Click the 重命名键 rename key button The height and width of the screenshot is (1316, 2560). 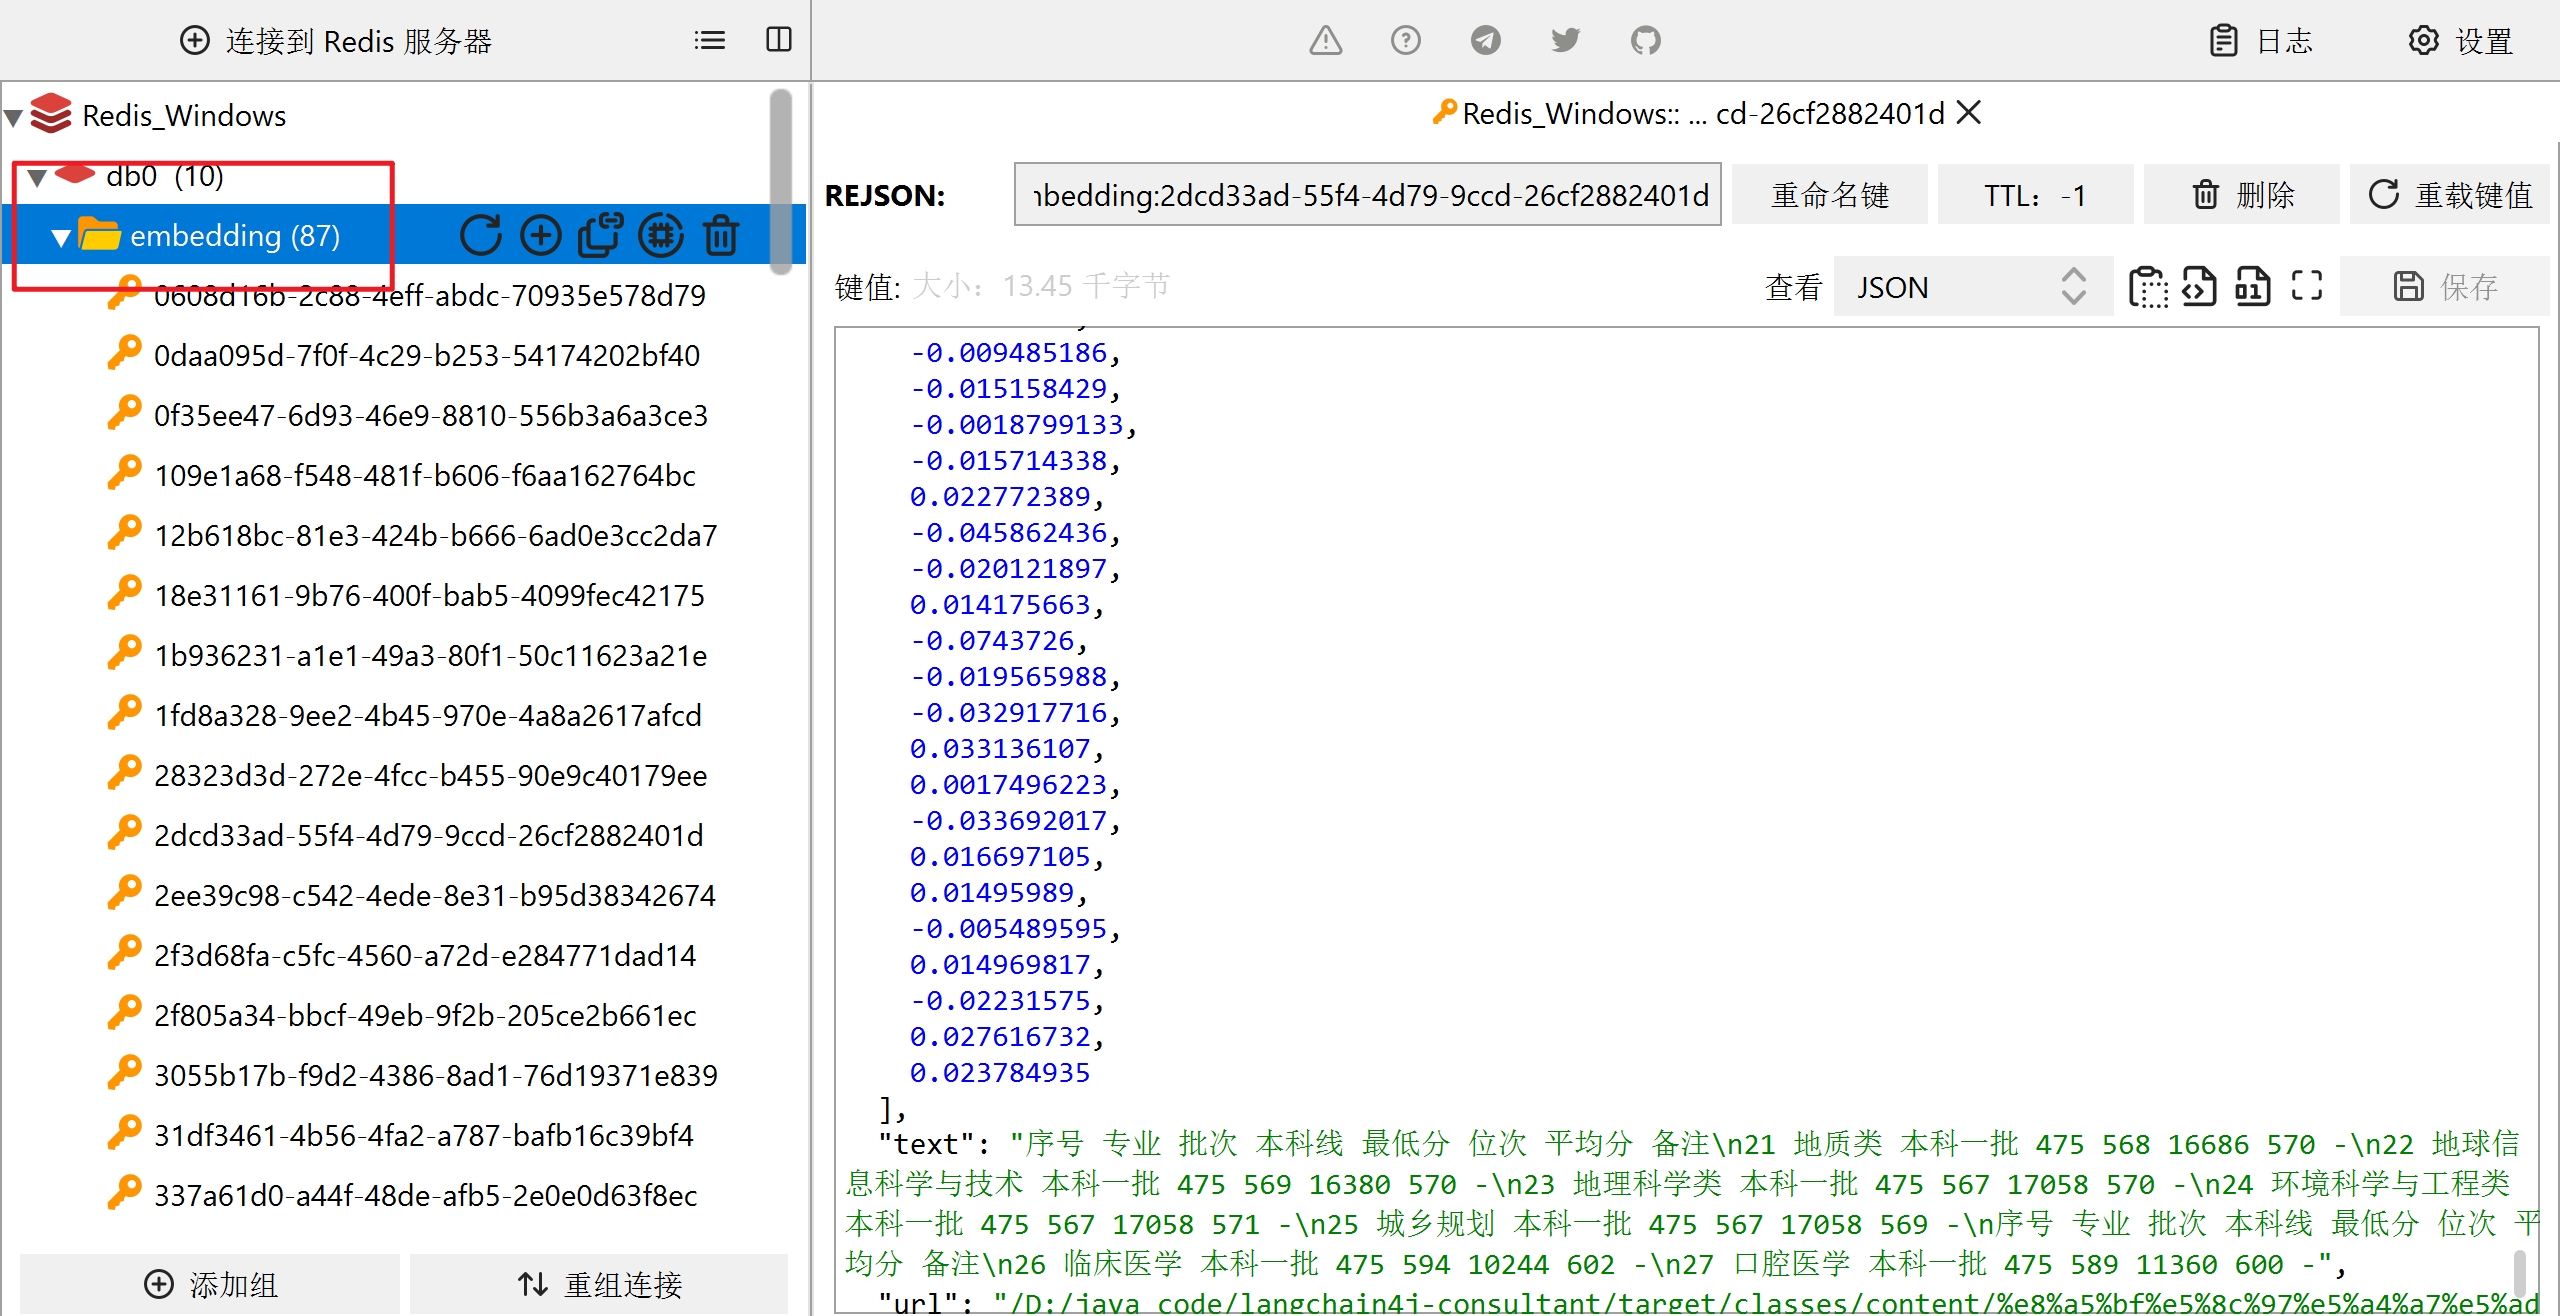1829,195
